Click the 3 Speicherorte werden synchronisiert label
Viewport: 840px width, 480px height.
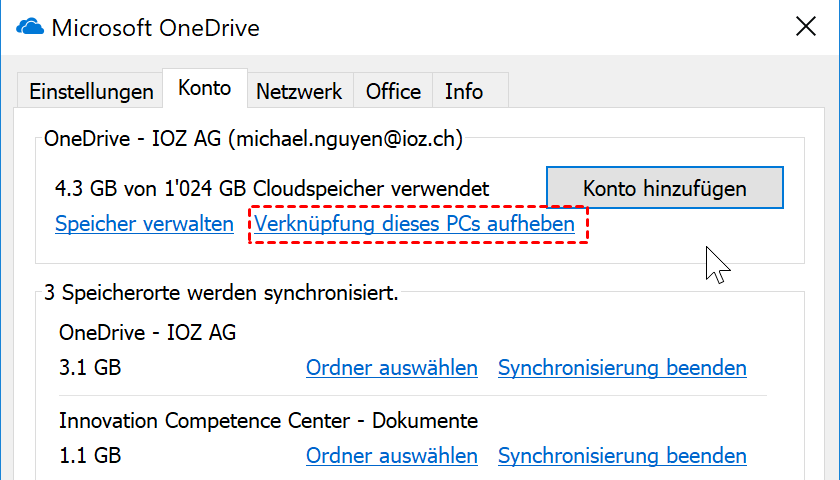point(221,294)
